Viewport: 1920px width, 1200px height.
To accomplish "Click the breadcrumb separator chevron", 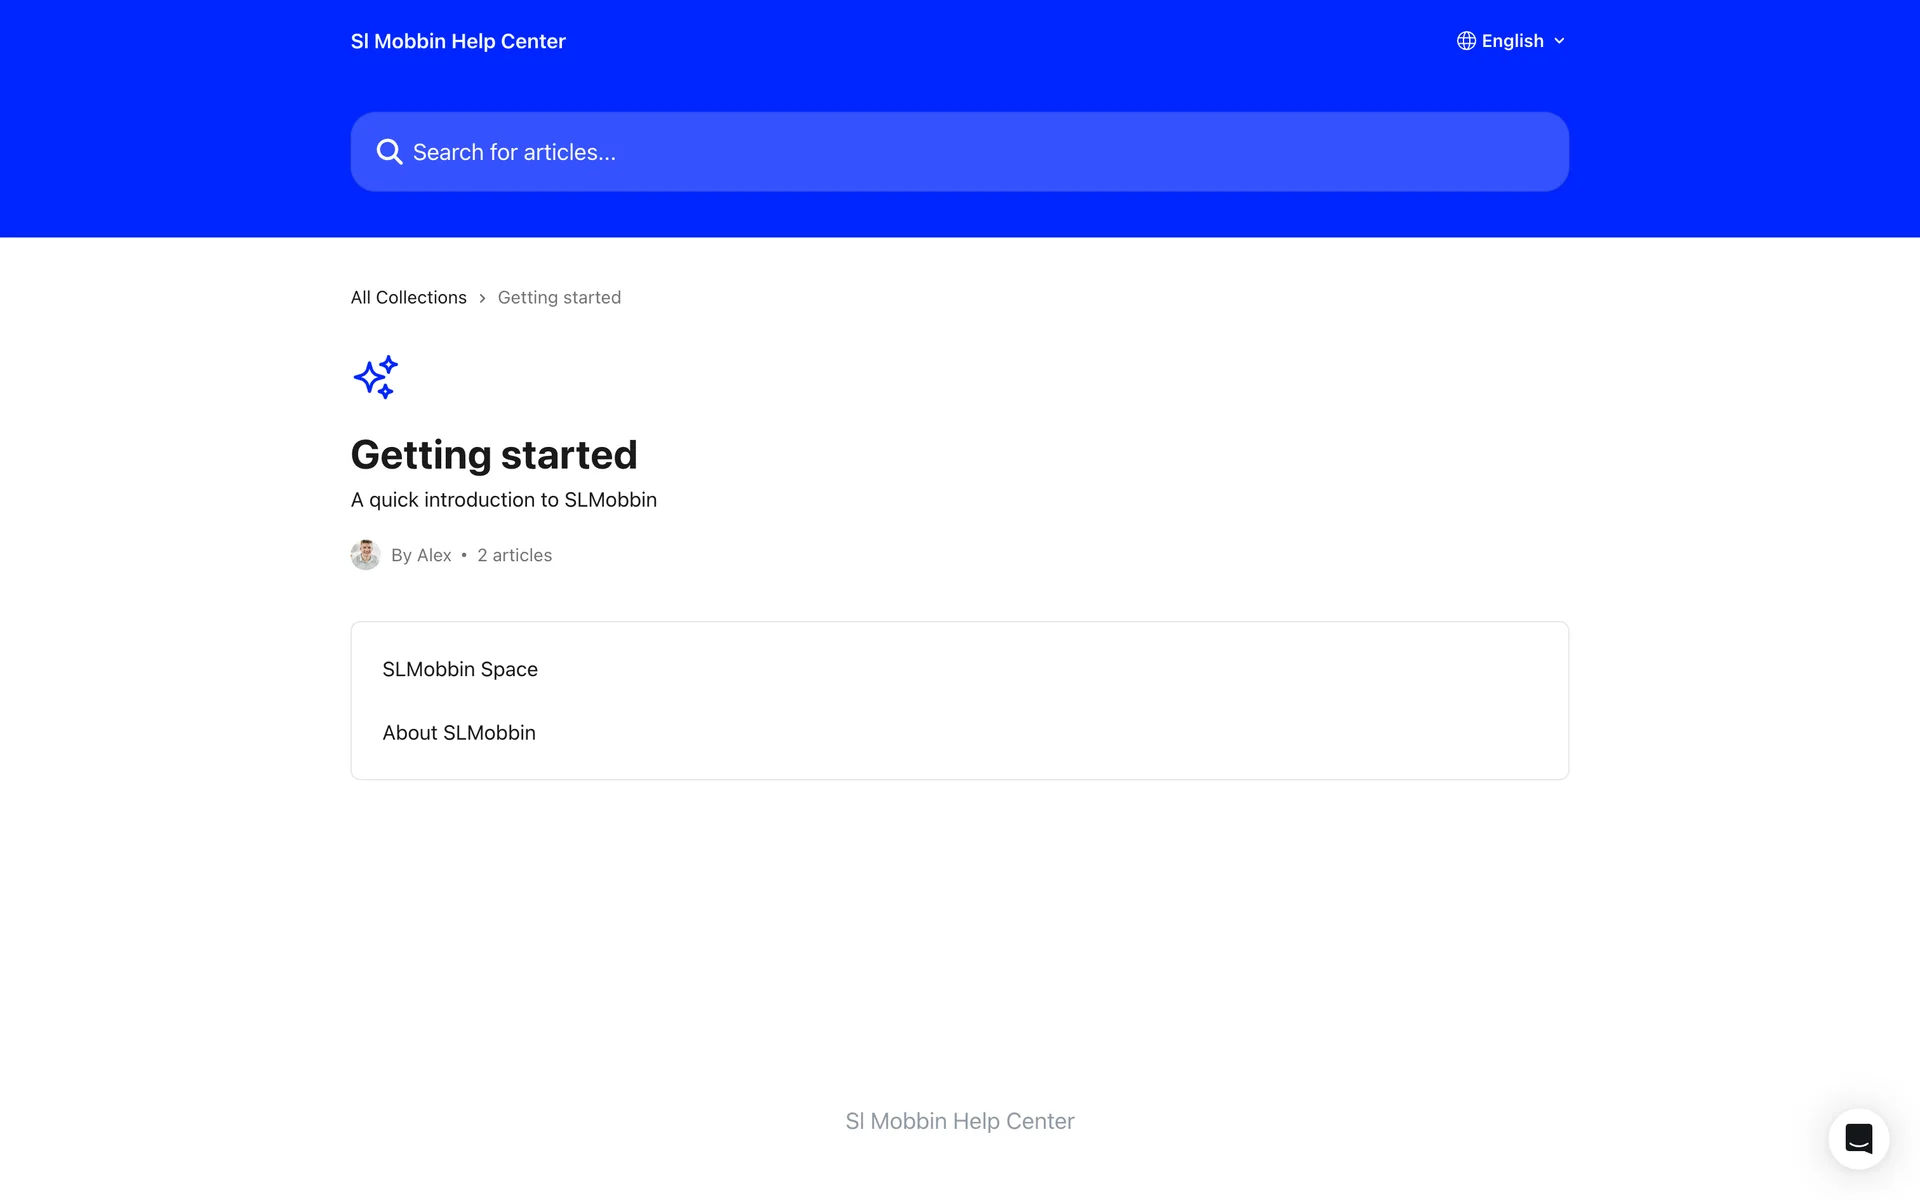I will pyautogui.click(x=482, y=298).
